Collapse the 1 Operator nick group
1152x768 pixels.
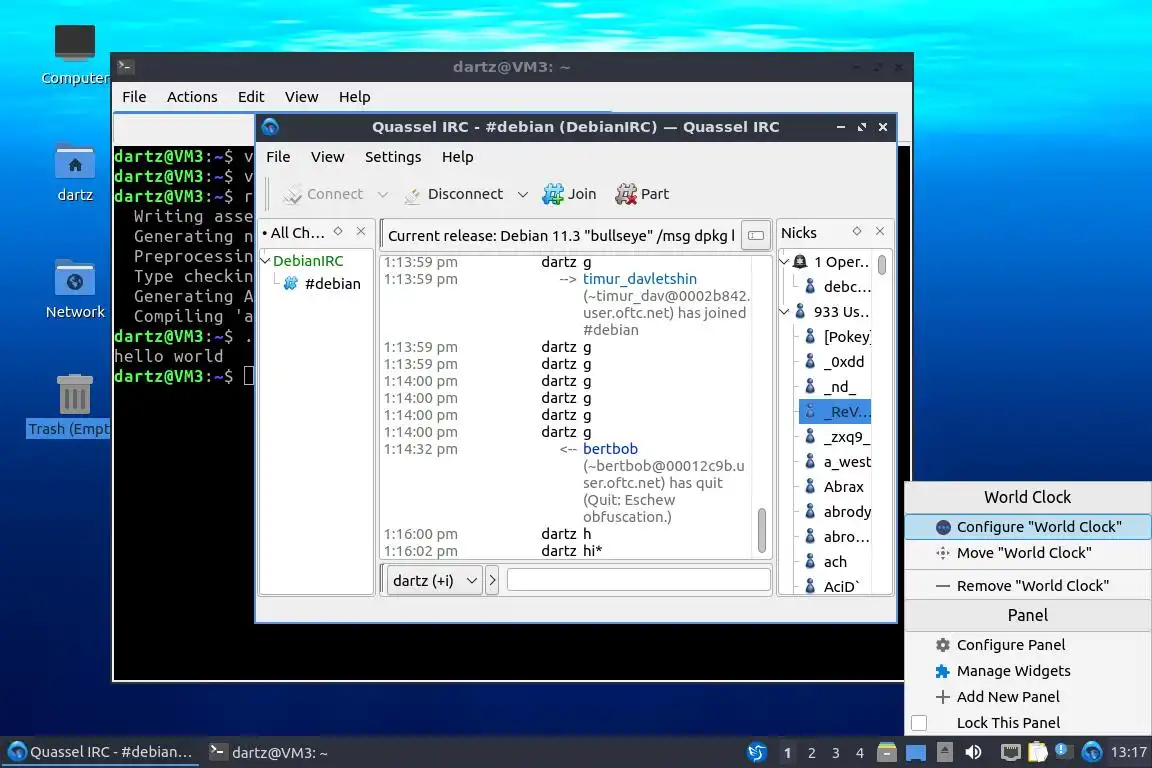pos(784,262)
